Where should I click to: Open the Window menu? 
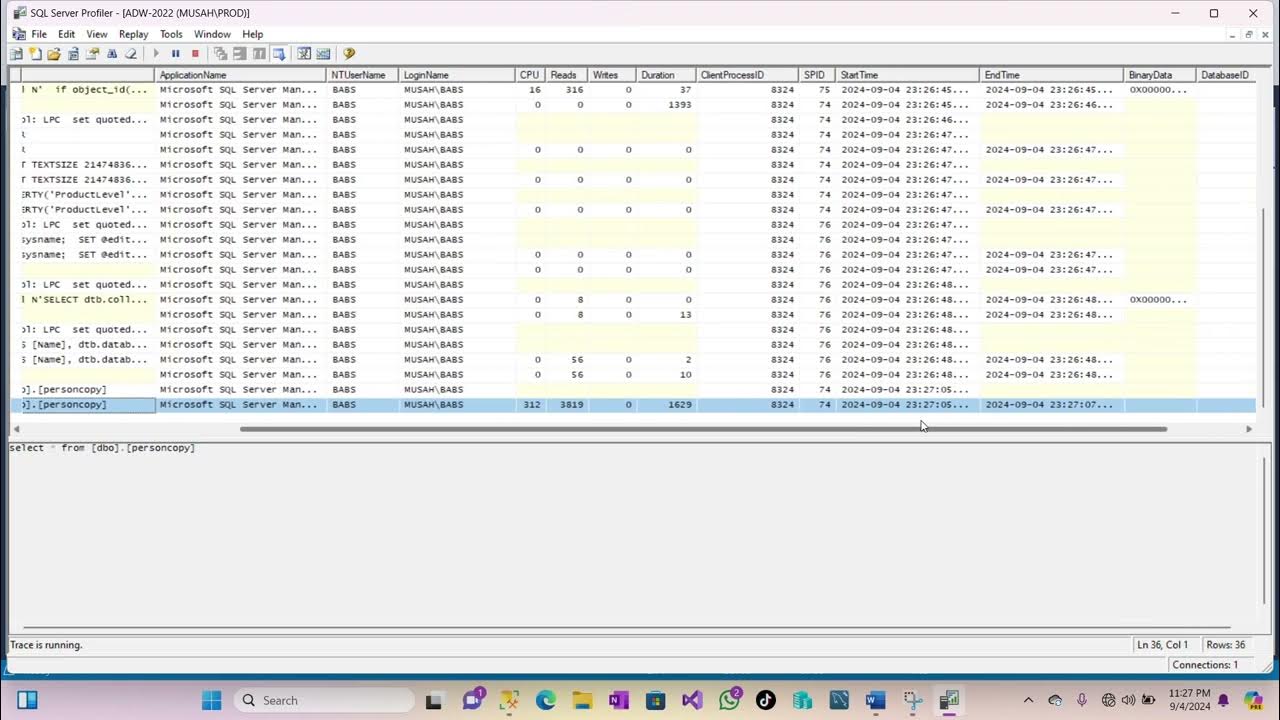[x=212, y=34]
